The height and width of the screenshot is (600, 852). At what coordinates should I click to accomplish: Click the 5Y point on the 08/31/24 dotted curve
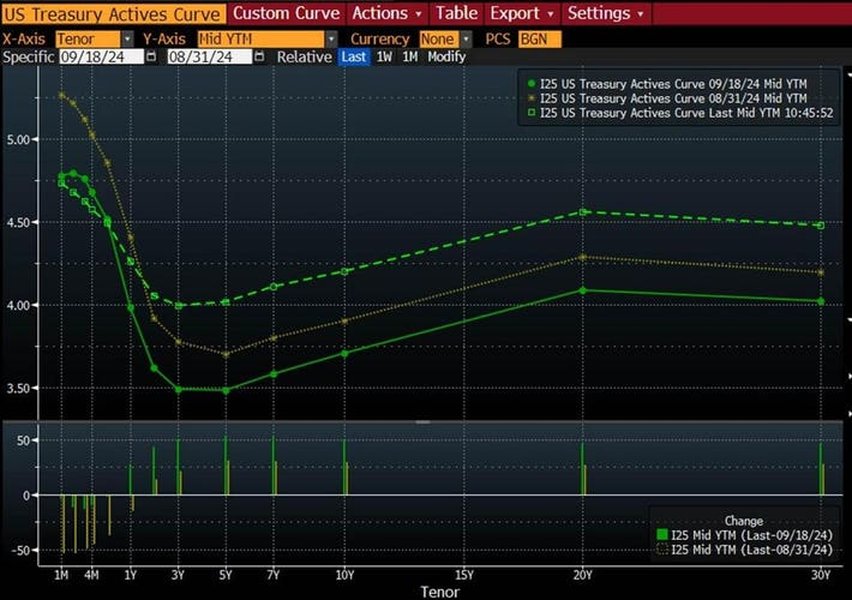[226, 354]
